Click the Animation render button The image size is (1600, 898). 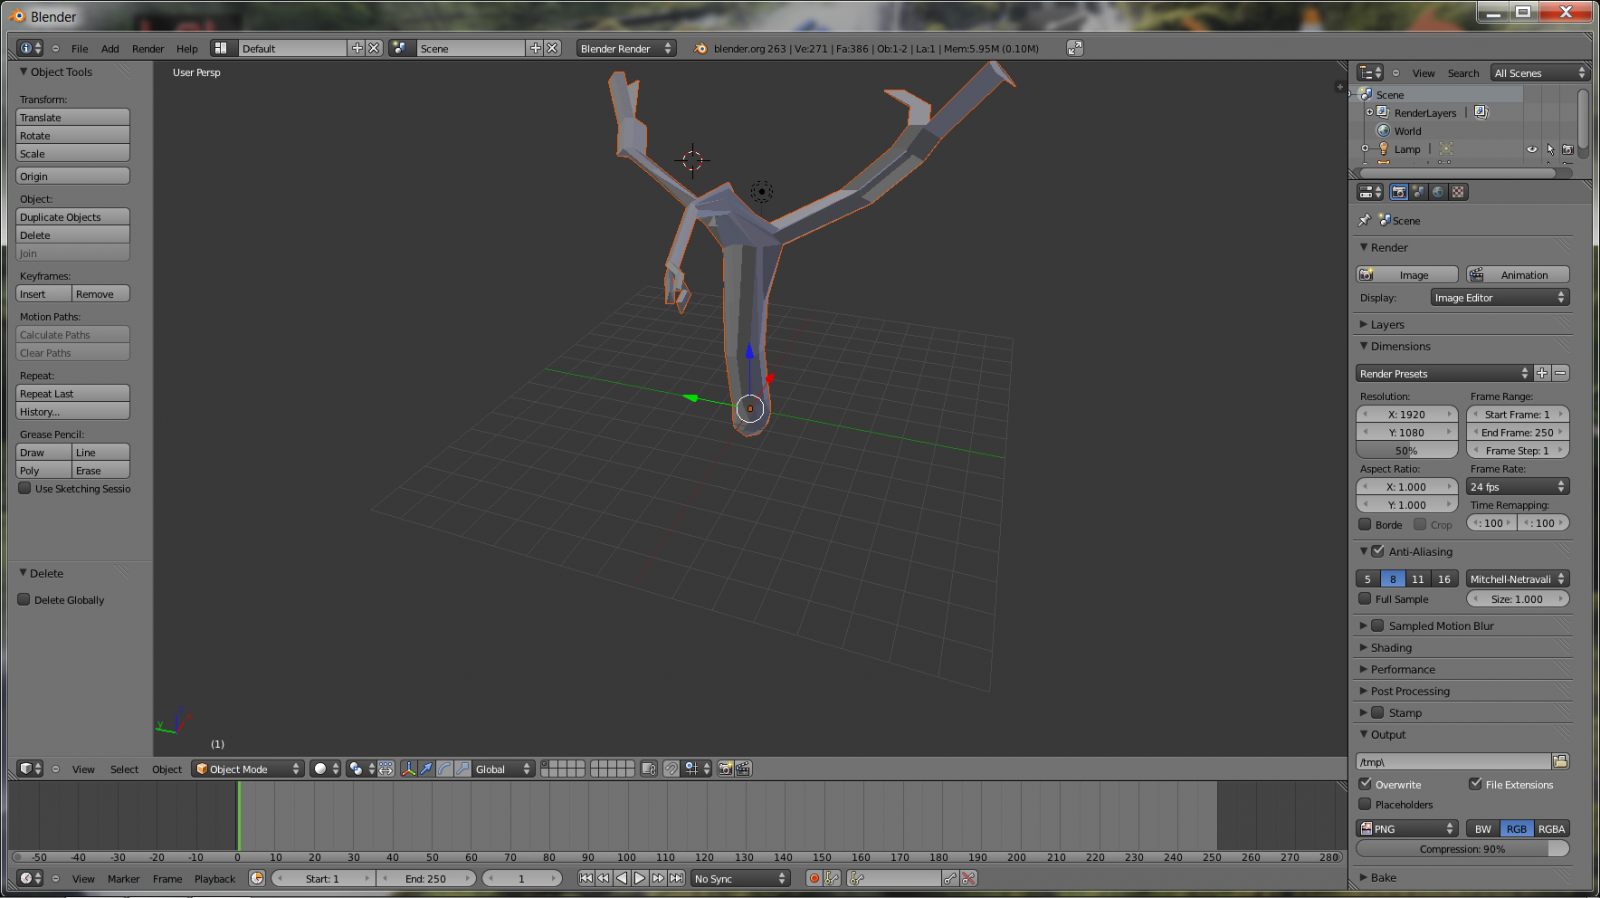[x=1518, y=275]
